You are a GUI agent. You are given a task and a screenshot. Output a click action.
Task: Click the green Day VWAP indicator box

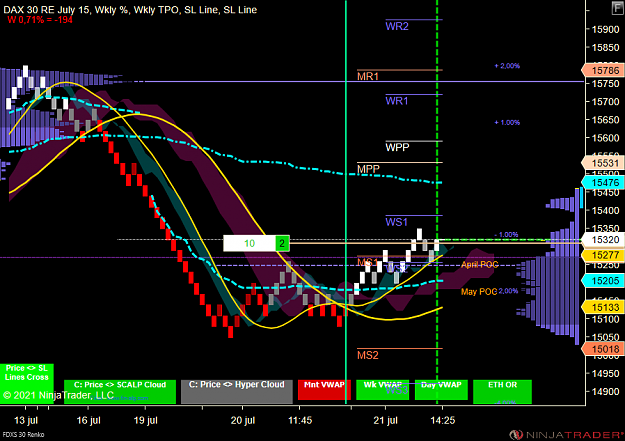pos(441,389)
